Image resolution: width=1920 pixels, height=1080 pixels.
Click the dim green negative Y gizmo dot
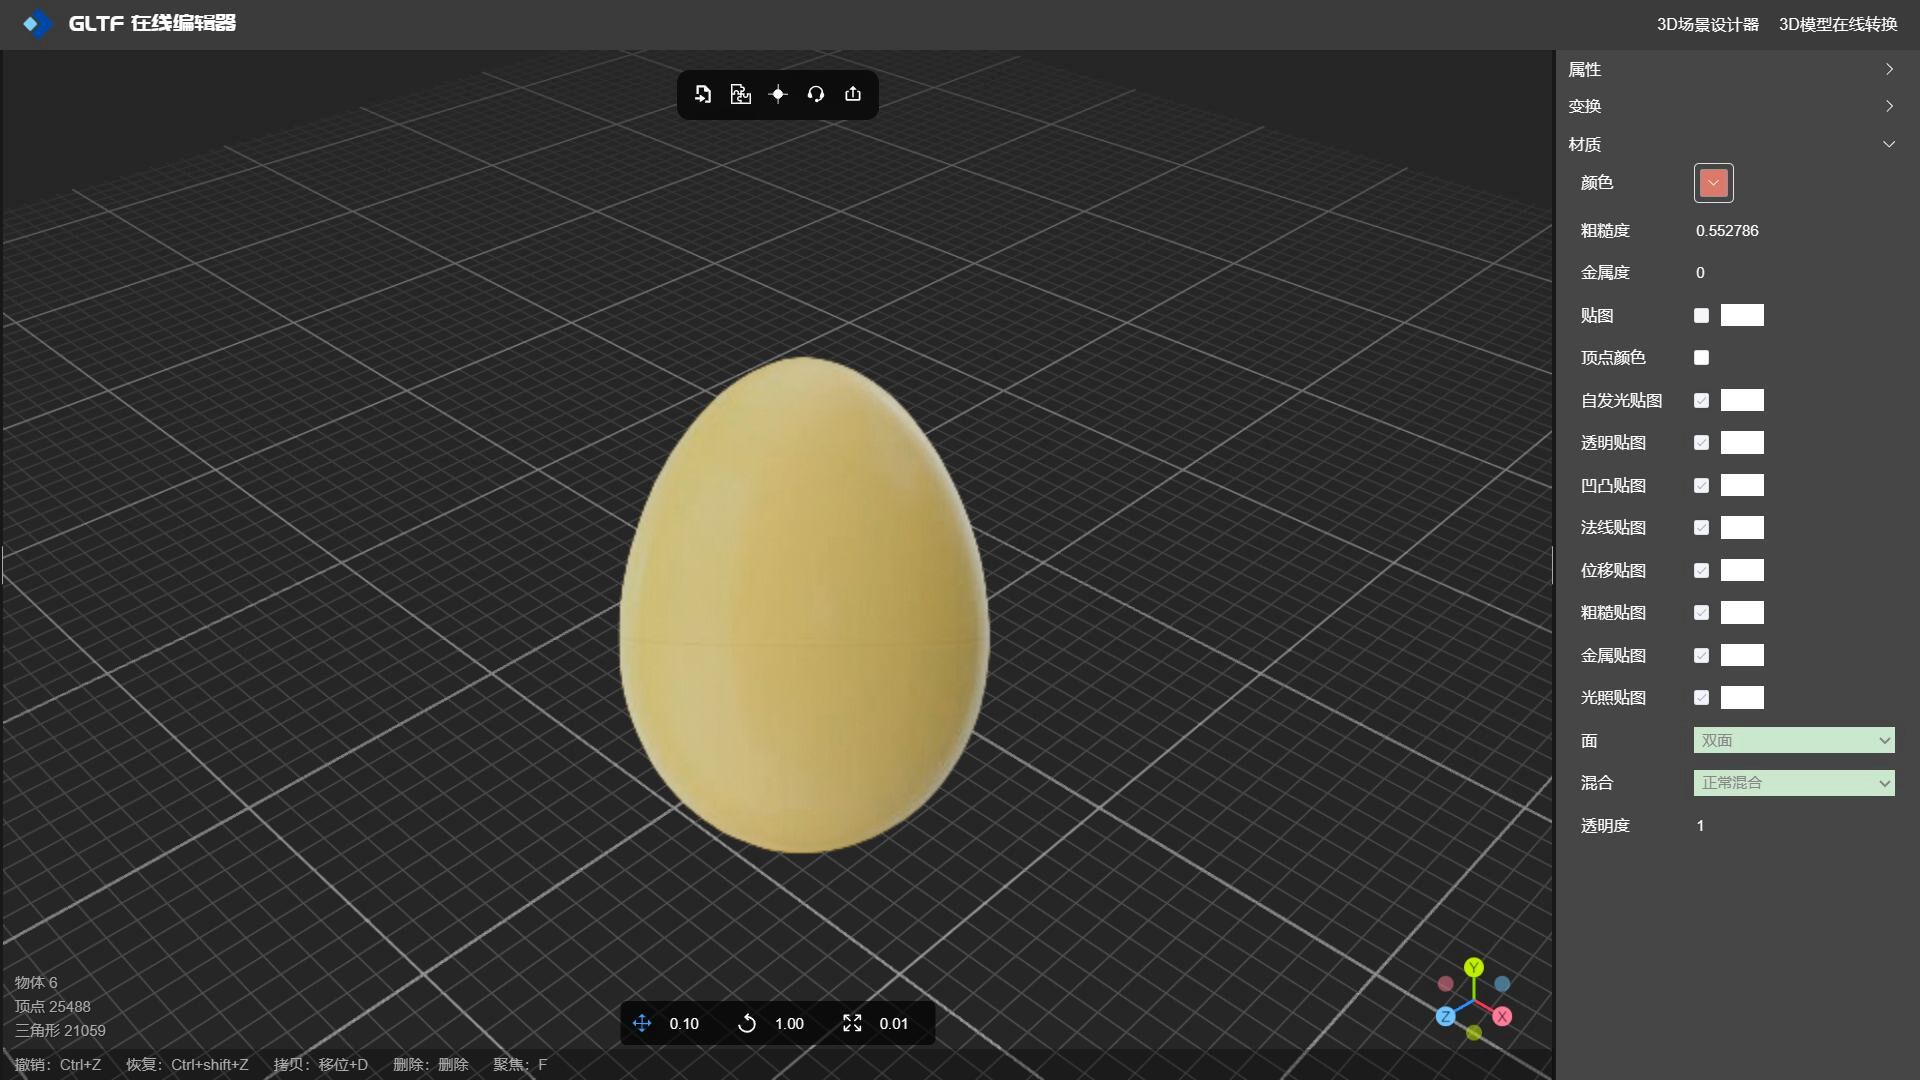[x=1474, y=1032]
